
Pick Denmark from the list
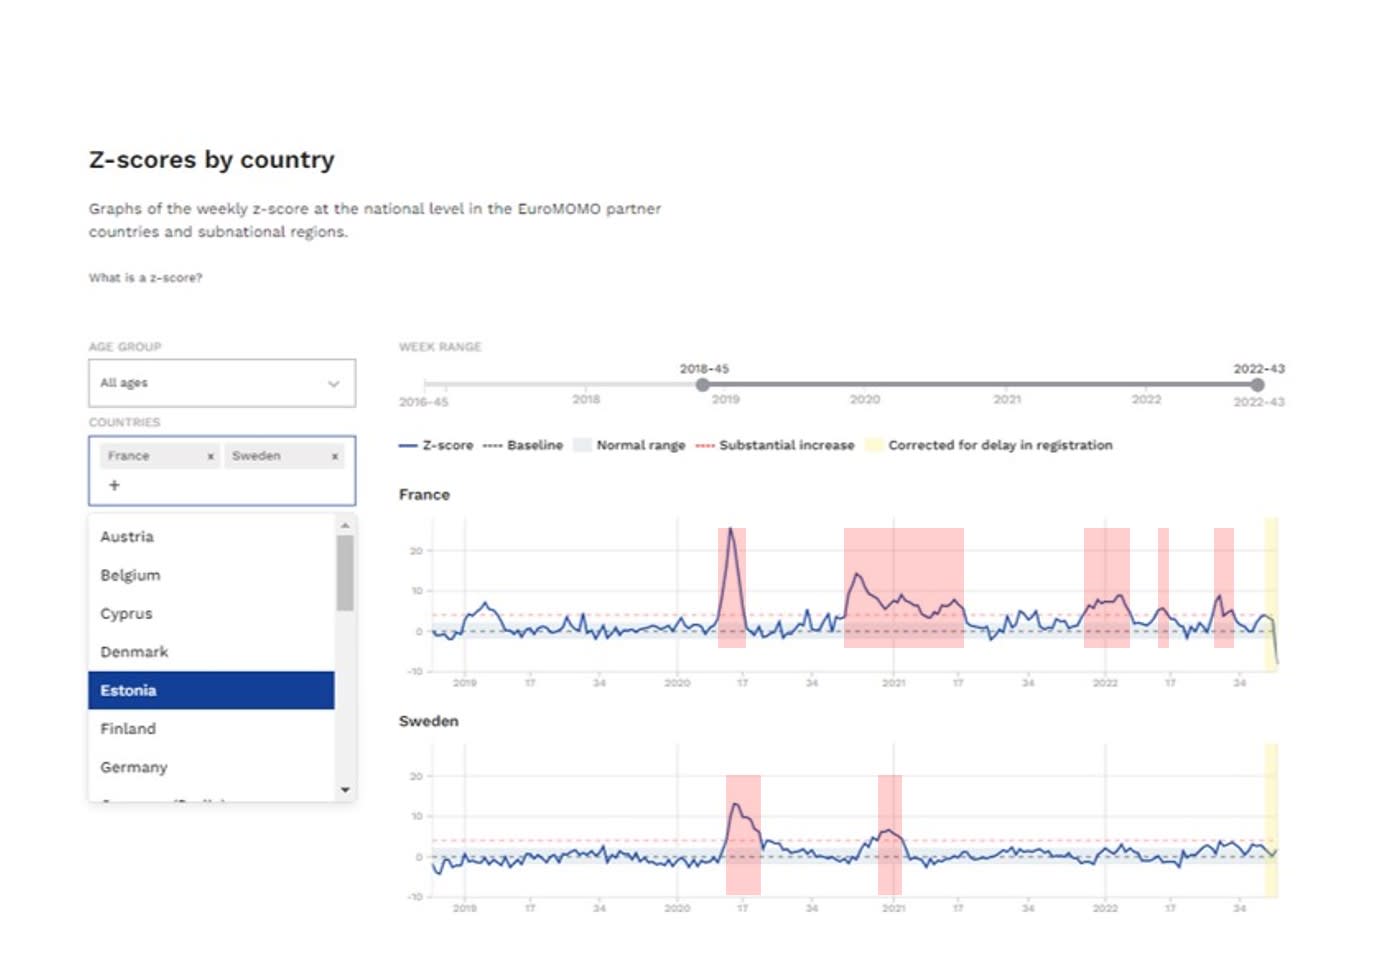point(134,652)
